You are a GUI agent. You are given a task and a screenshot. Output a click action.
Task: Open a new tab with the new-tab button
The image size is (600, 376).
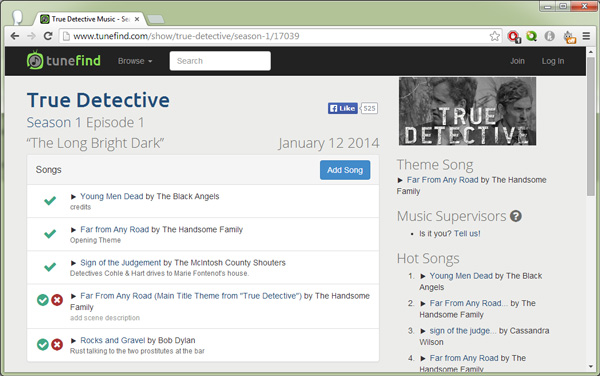coord(155,19)
